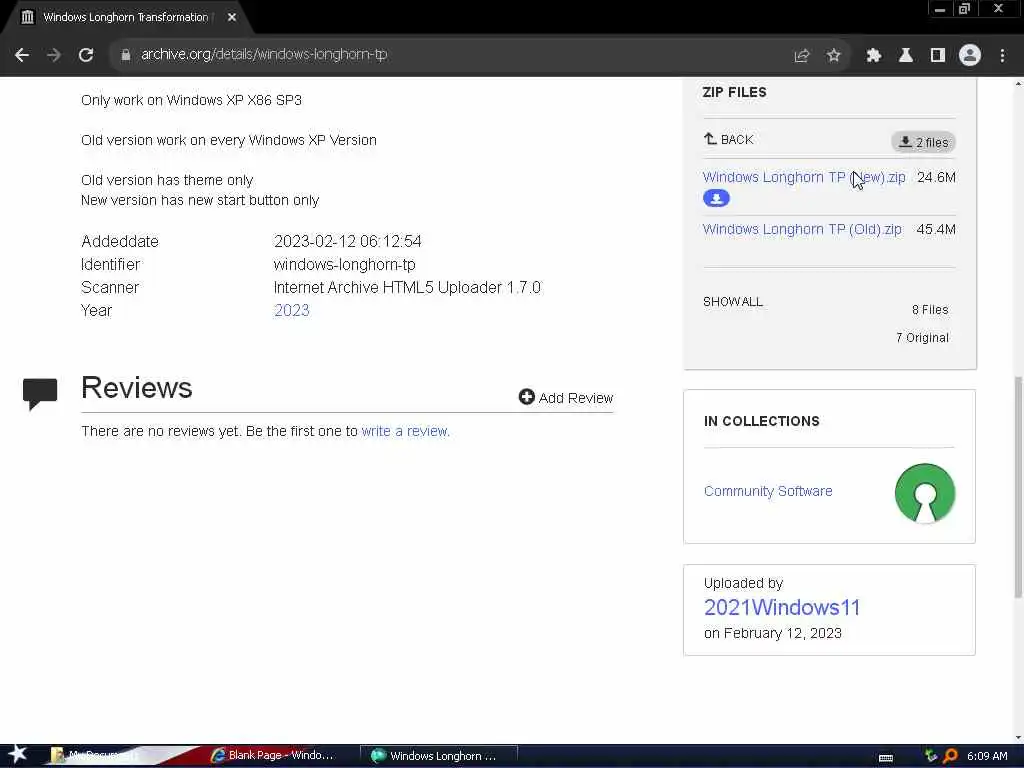
Task: Open the extensions puzzle icon
Action: pos(873,56)
